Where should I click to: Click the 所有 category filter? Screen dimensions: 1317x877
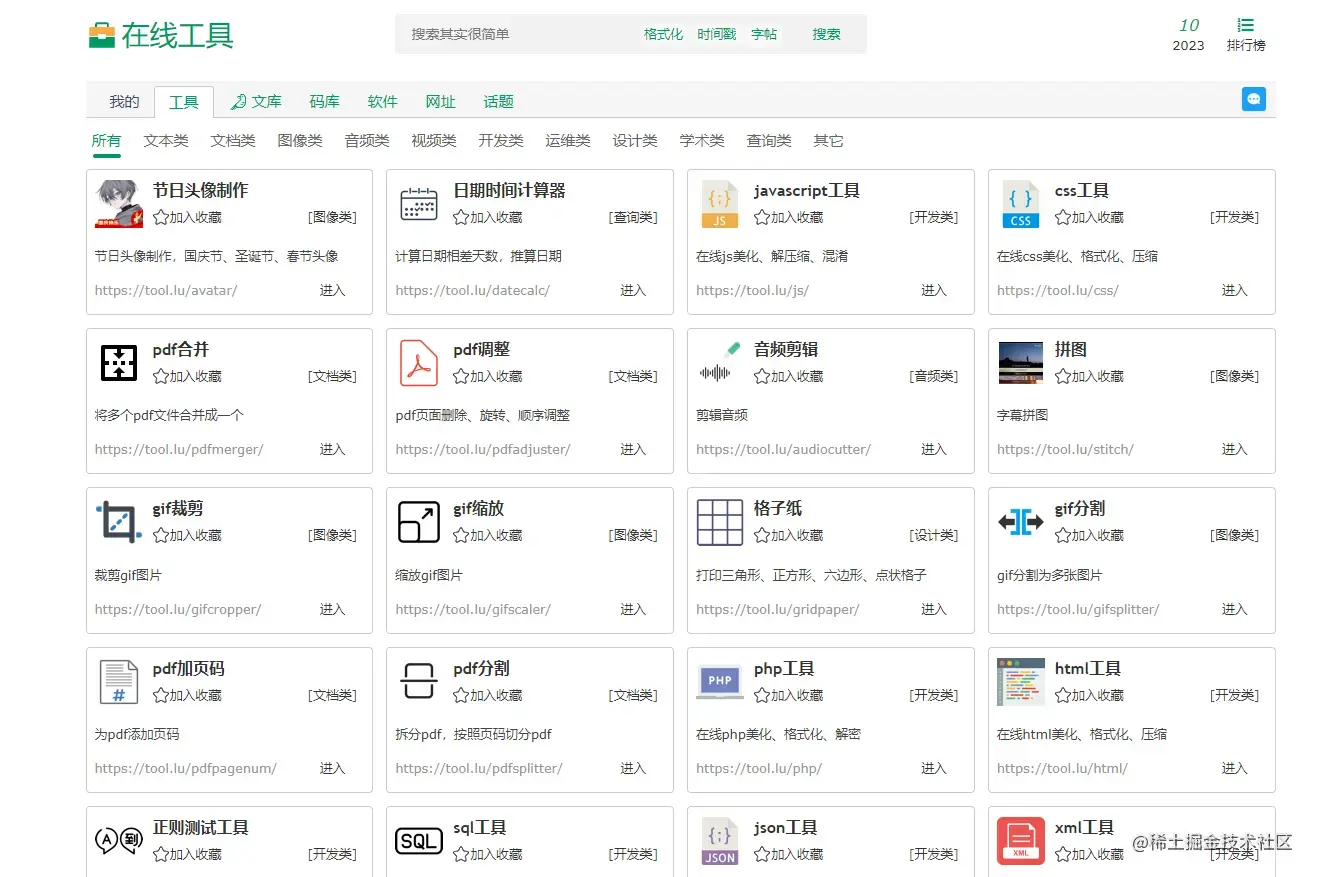[106, 141]
